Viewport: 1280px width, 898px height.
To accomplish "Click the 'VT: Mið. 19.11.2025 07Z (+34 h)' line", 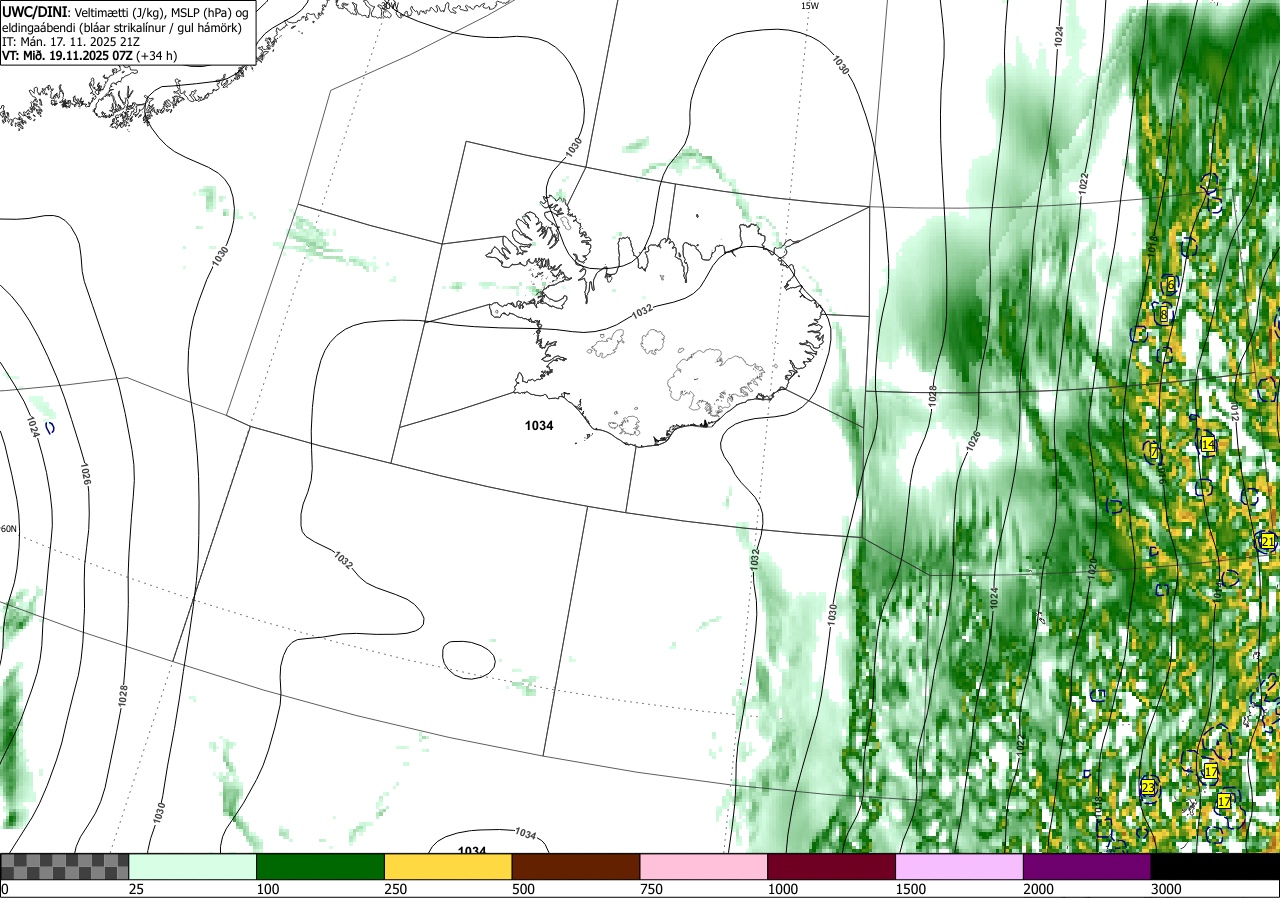I will click(x=88, y=56).
